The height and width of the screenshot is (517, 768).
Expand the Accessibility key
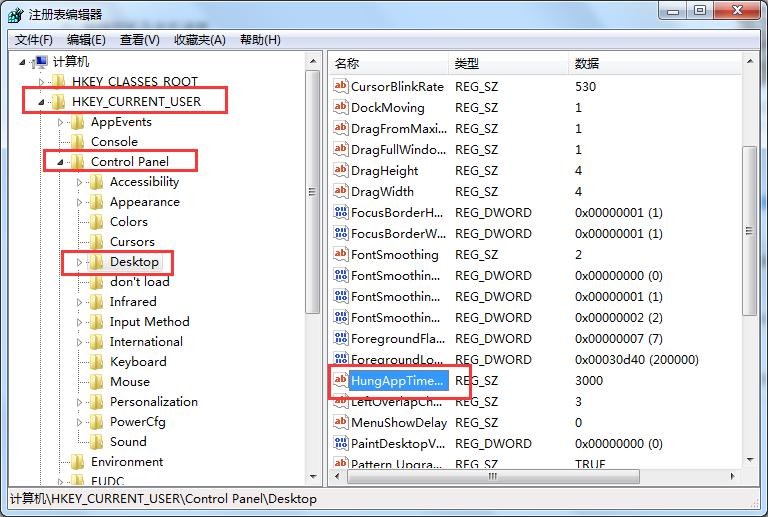point(80,182)
